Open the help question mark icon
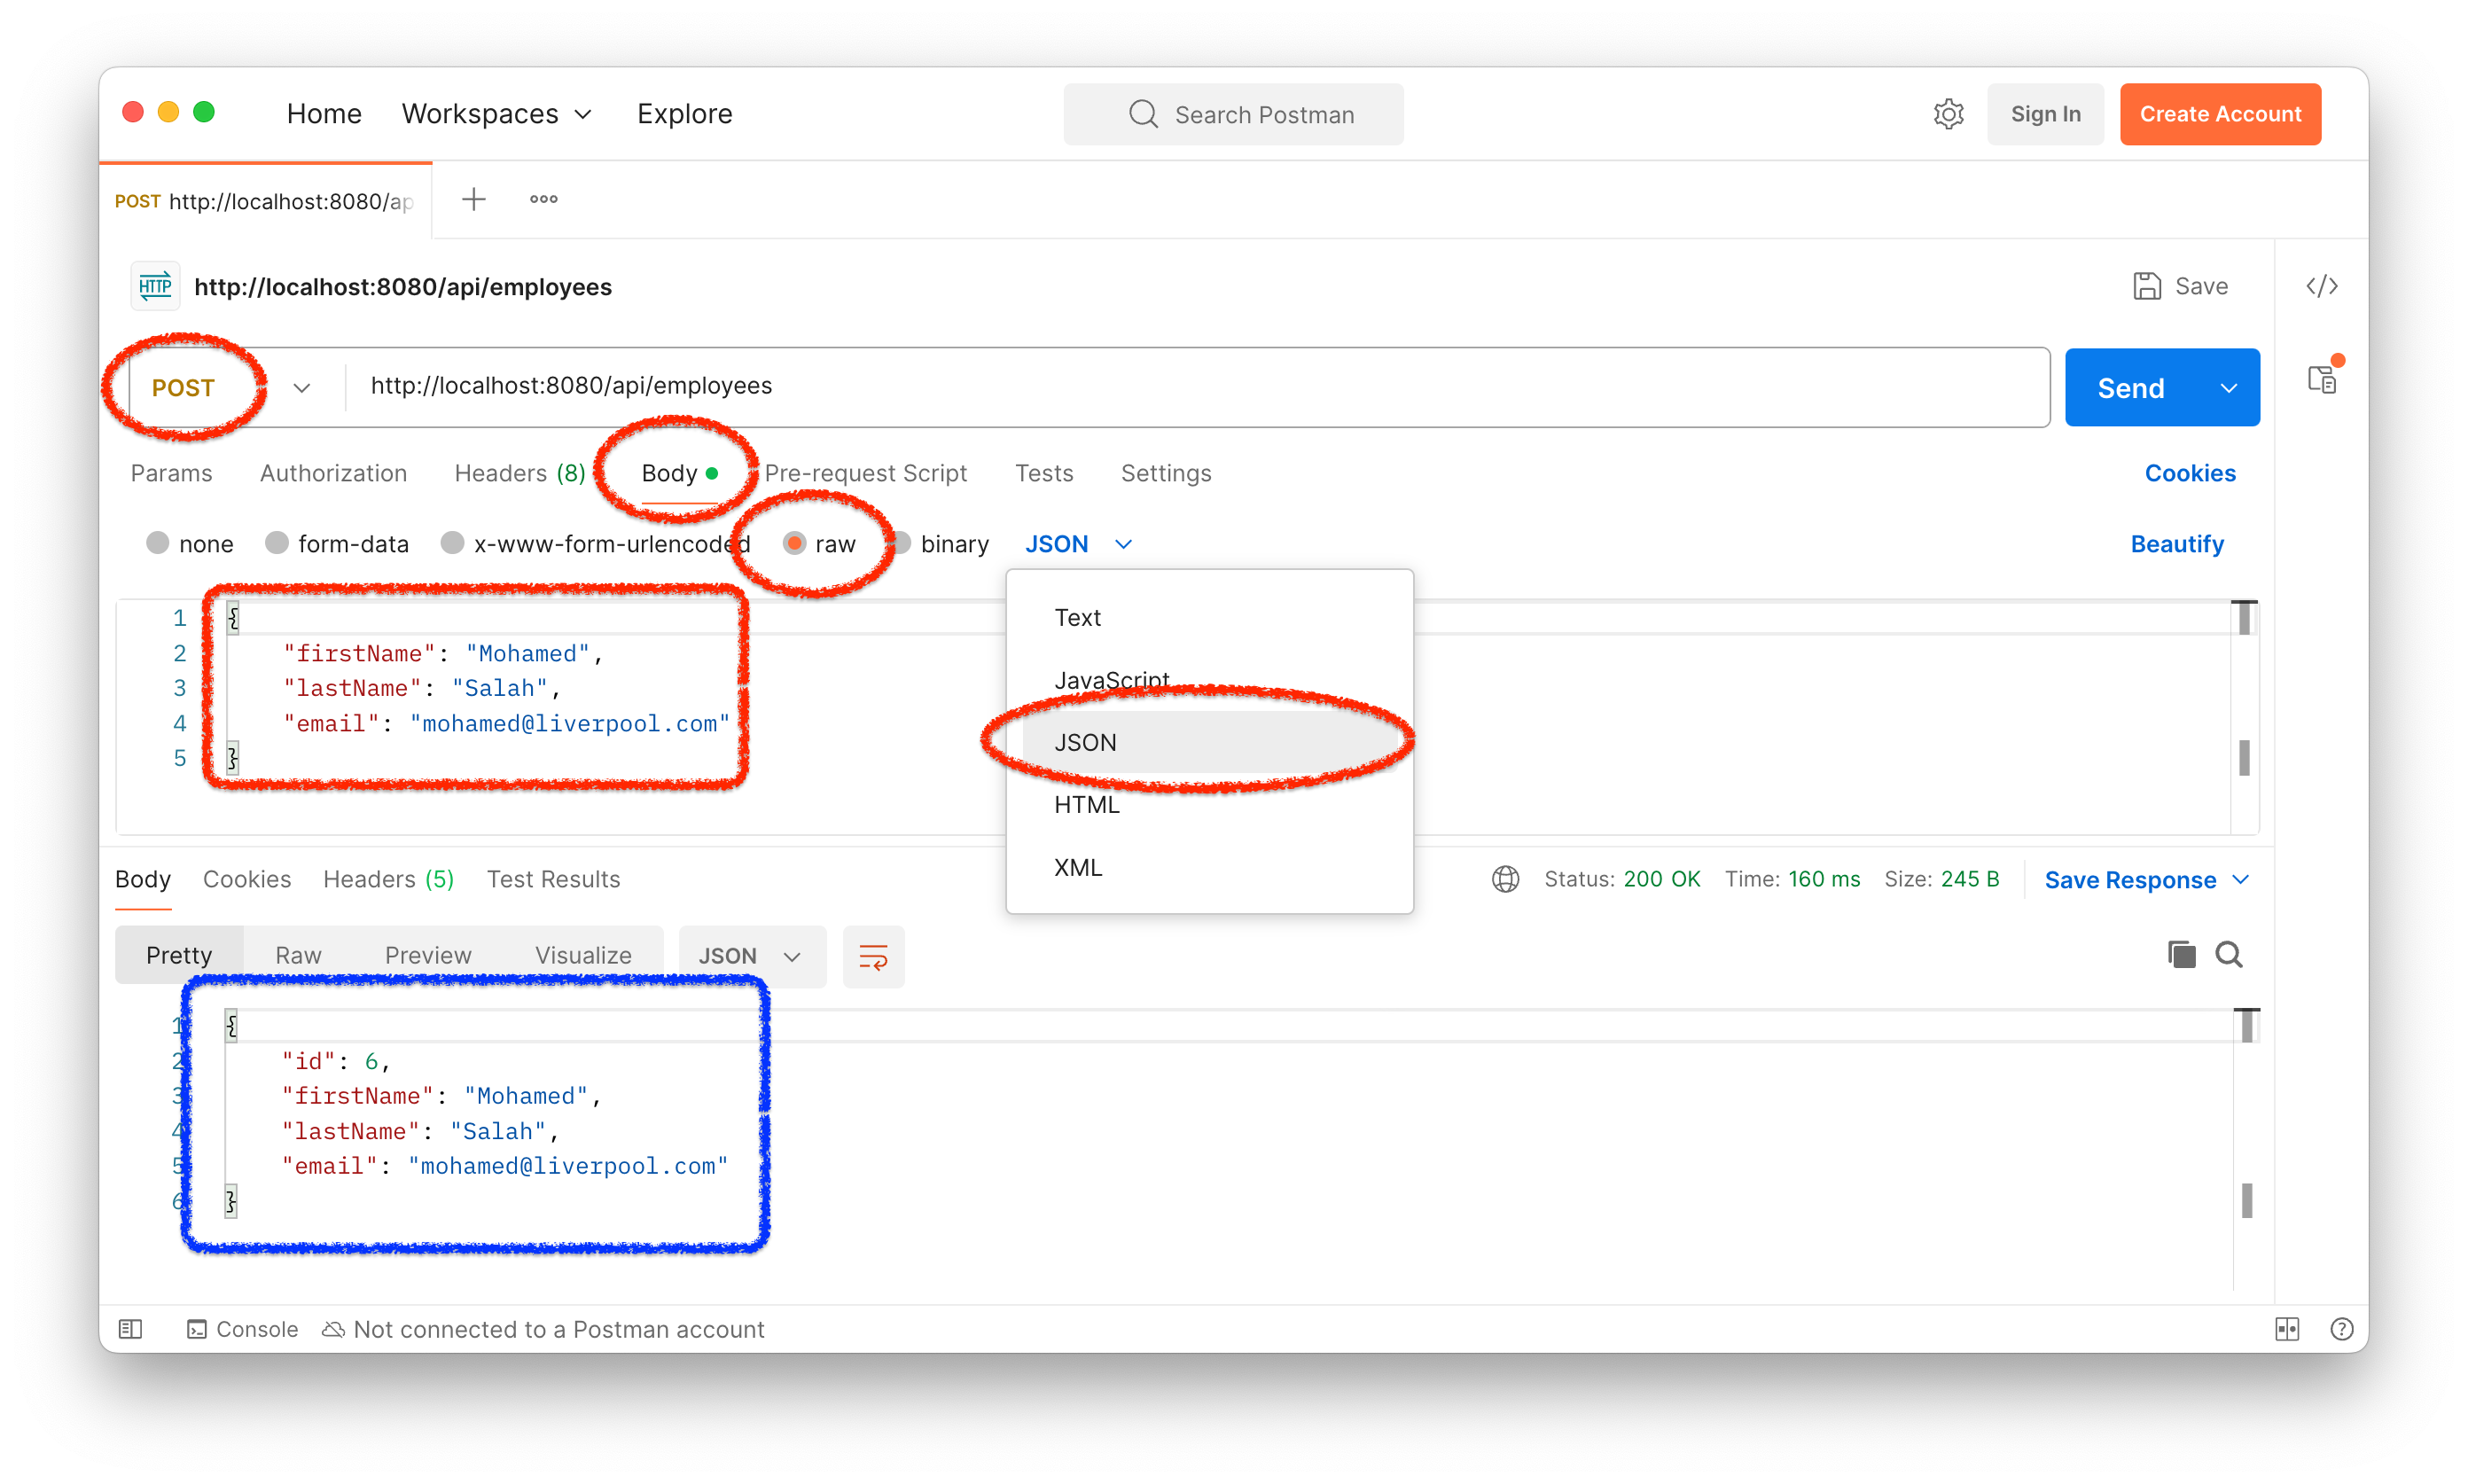The width and height of the screenshot is (2468, 1484). pyautogui.click(x=2341, y=1329)
